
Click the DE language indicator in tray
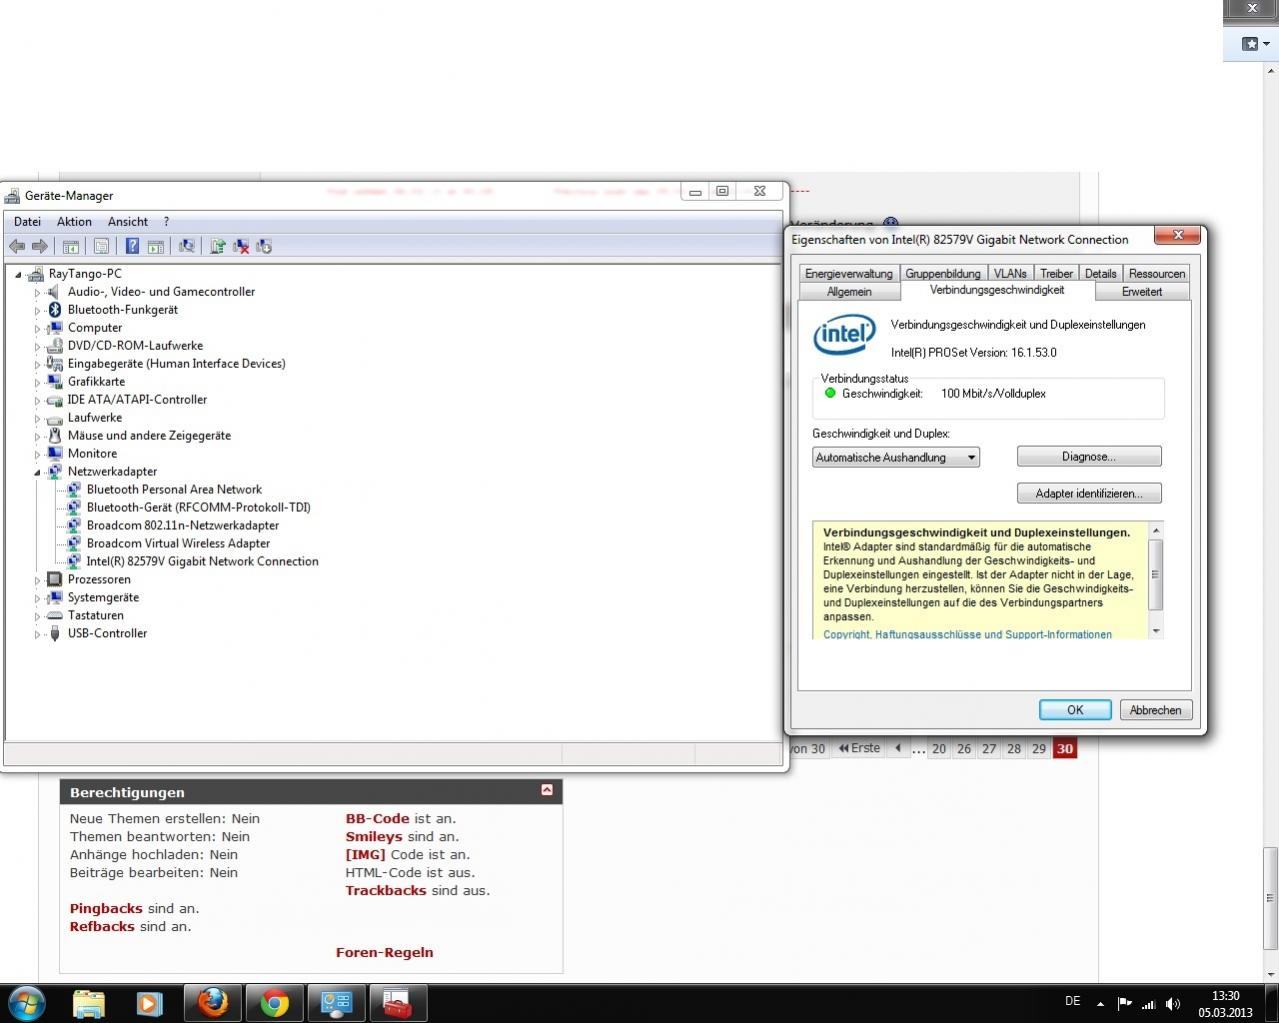pyautogui.click(x=1073, y=1001)
